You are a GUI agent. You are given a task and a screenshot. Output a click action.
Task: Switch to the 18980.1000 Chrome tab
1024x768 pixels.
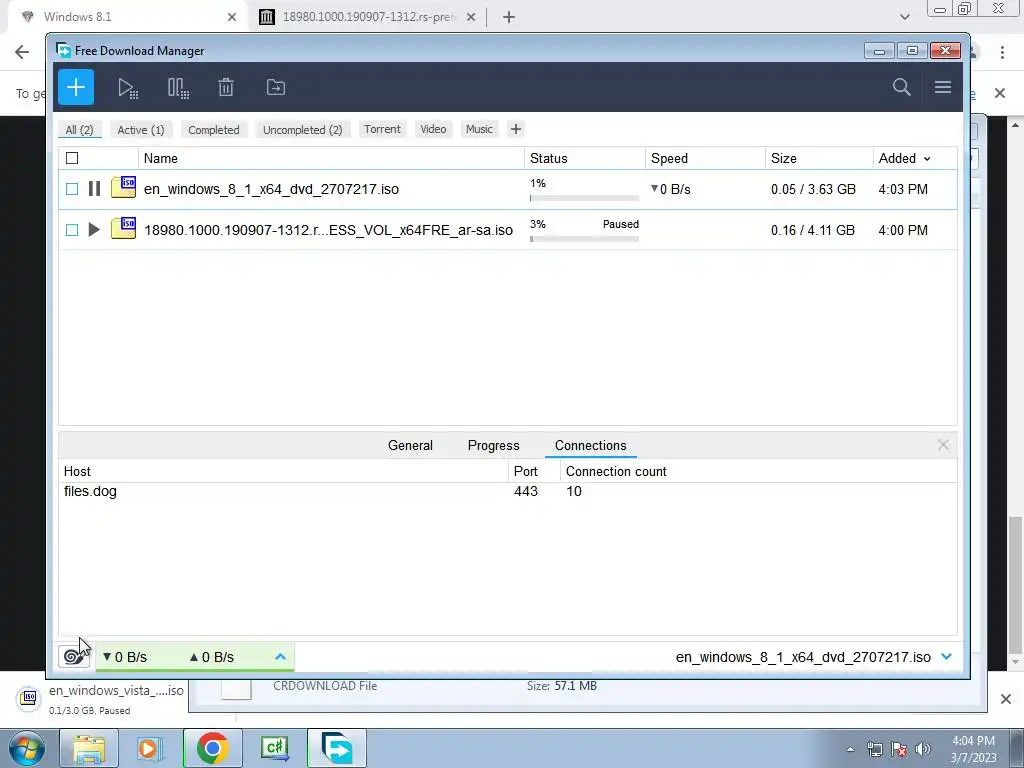368,17
